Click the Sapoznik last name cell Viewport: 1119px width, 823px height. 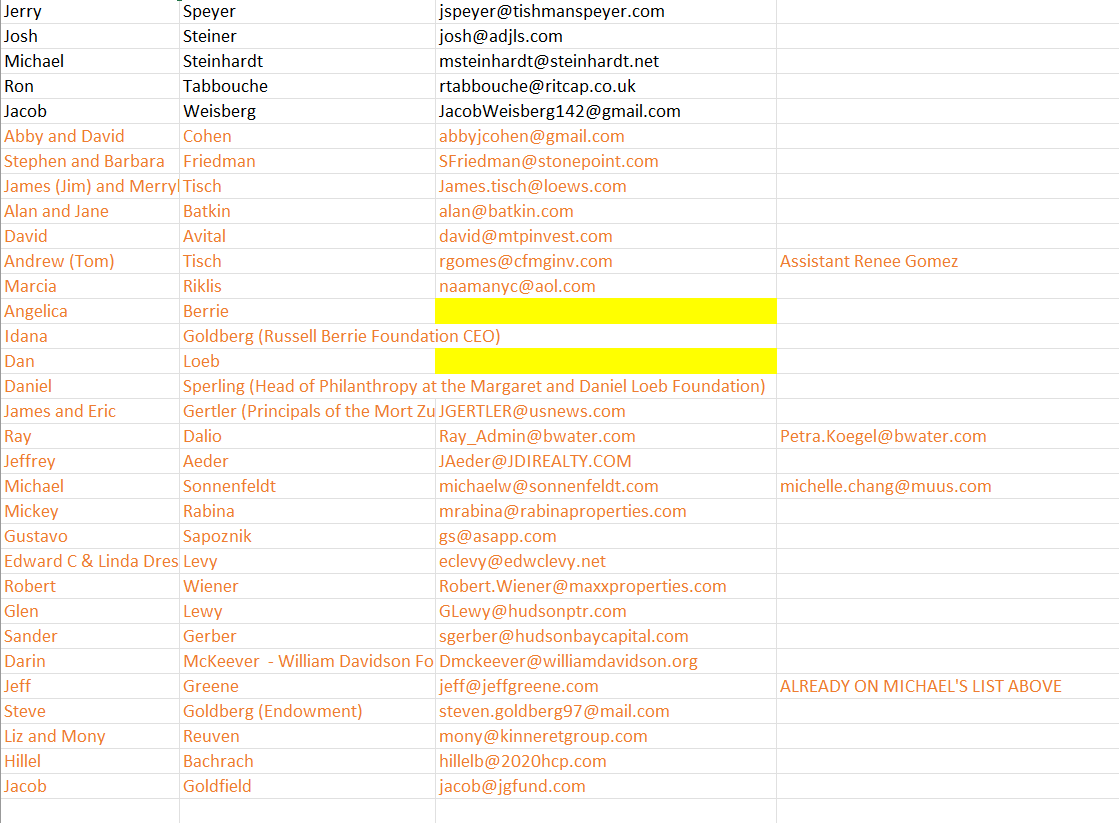(217, 536)
